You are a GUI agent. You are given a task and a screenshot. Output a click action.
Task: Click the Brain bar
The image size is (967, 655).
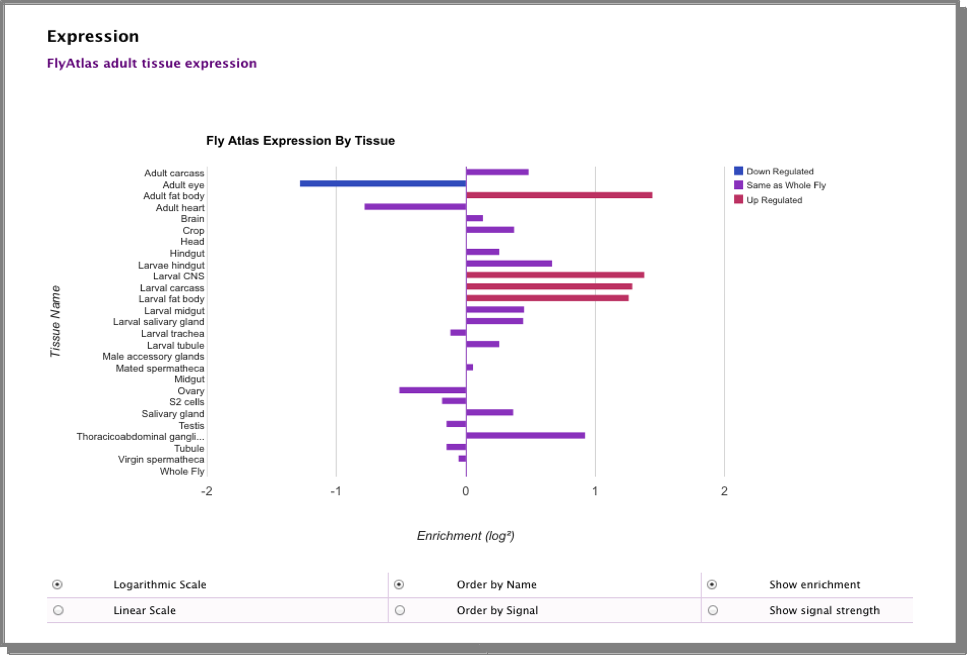coord(474,218)
